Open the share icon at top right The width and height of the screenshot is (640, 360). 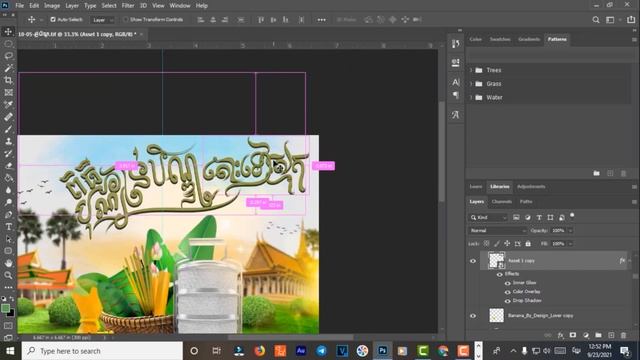(x=631, y=20)
